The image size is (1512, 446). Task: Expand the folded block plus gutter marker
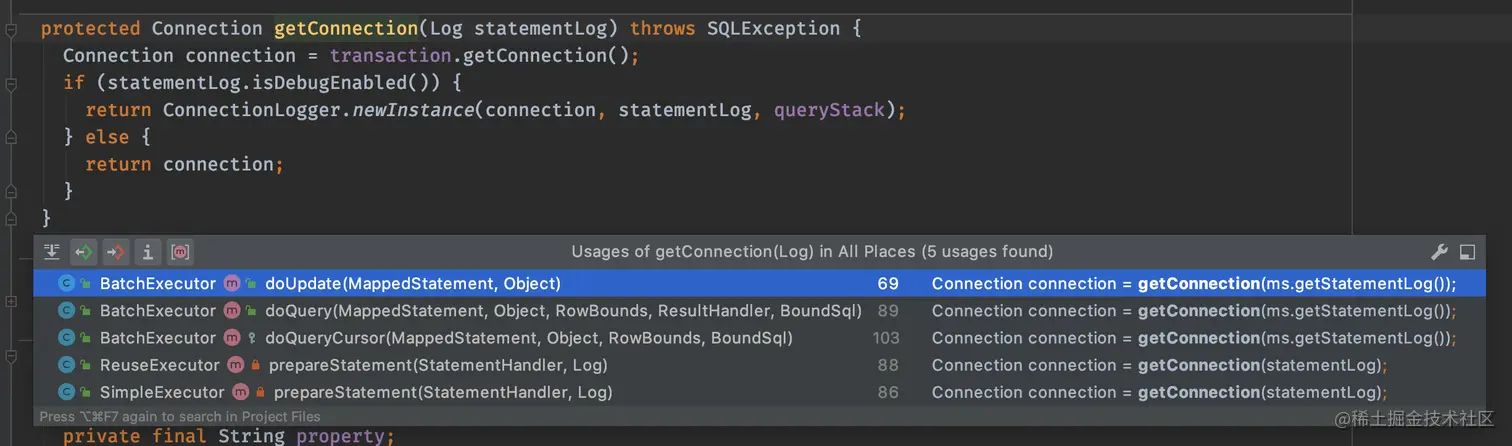[11, 301]
